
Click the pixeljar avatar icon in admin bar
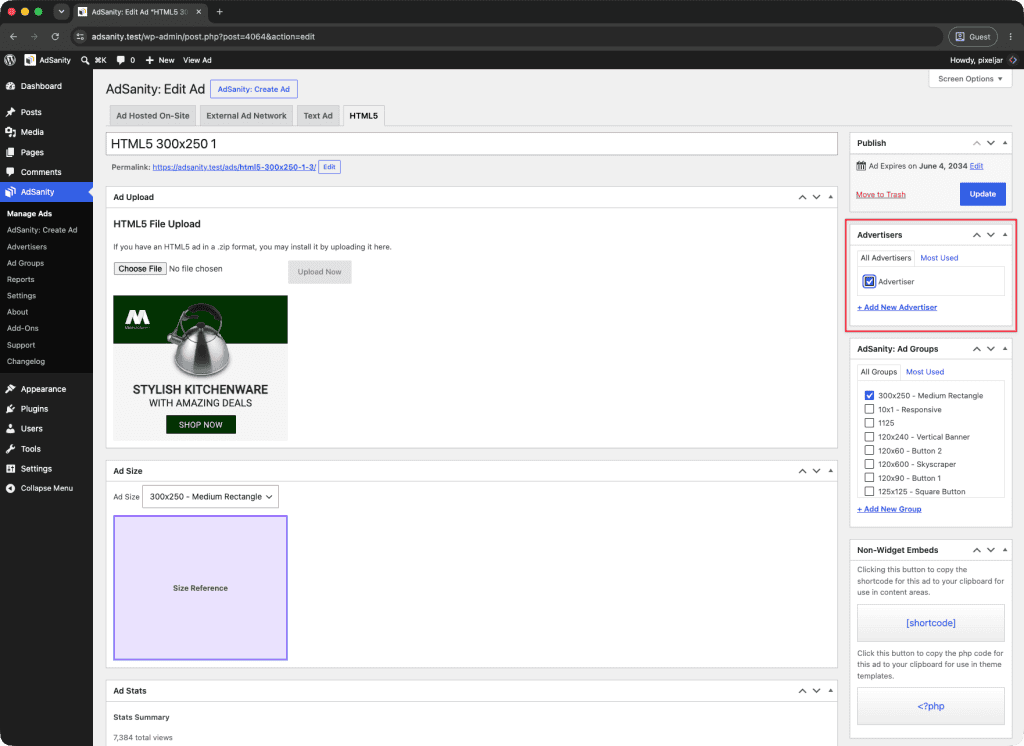(1013, 60)
